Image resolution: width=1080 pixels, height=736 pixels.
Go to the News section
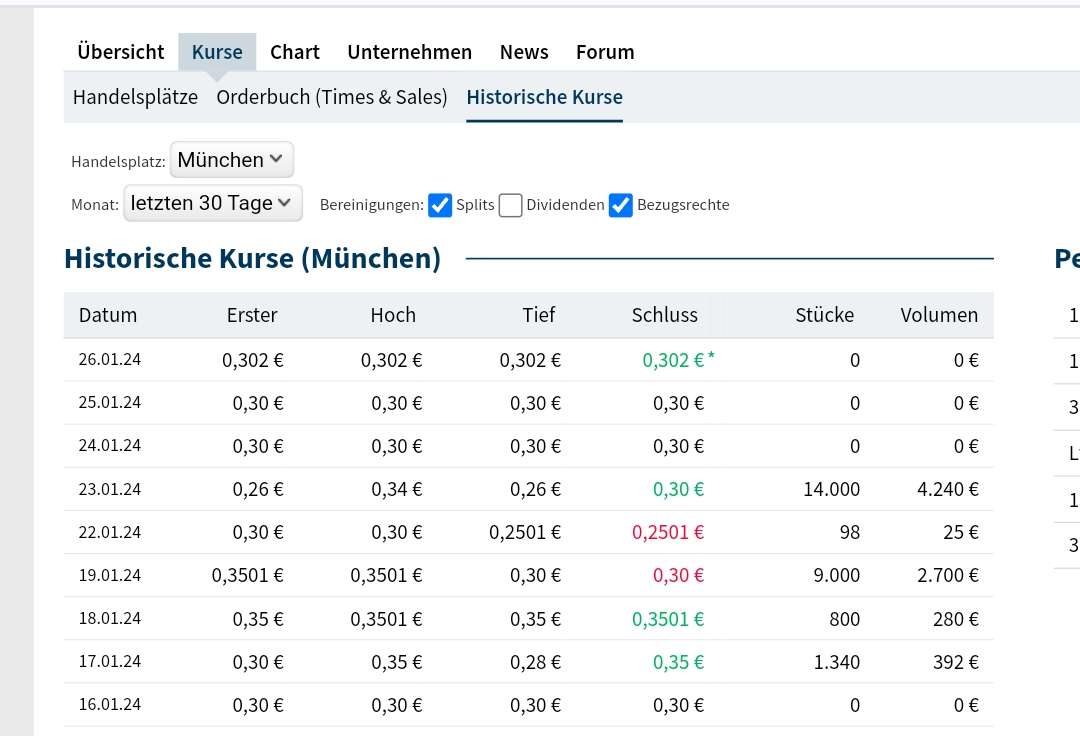click(x=524, y=51)
